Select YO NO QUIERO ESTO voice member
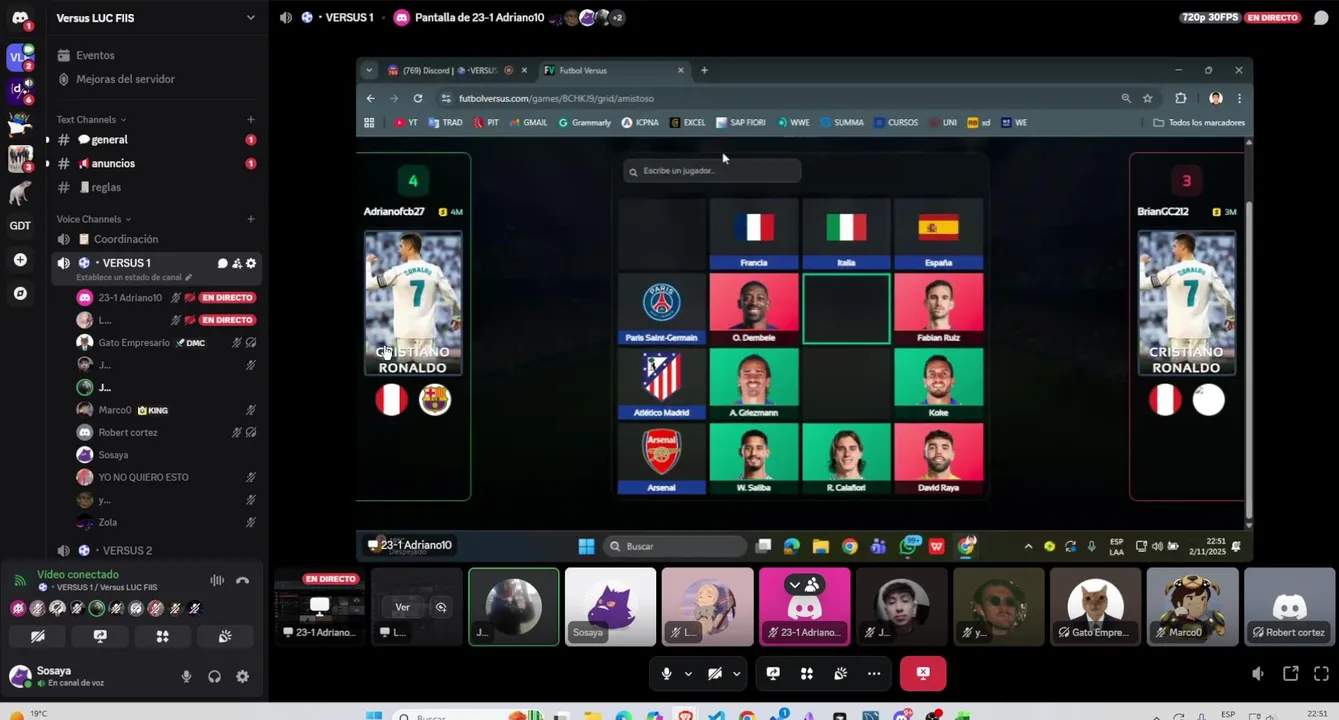This screenshot has width=1339, height=720. click(x=143, y=477)
